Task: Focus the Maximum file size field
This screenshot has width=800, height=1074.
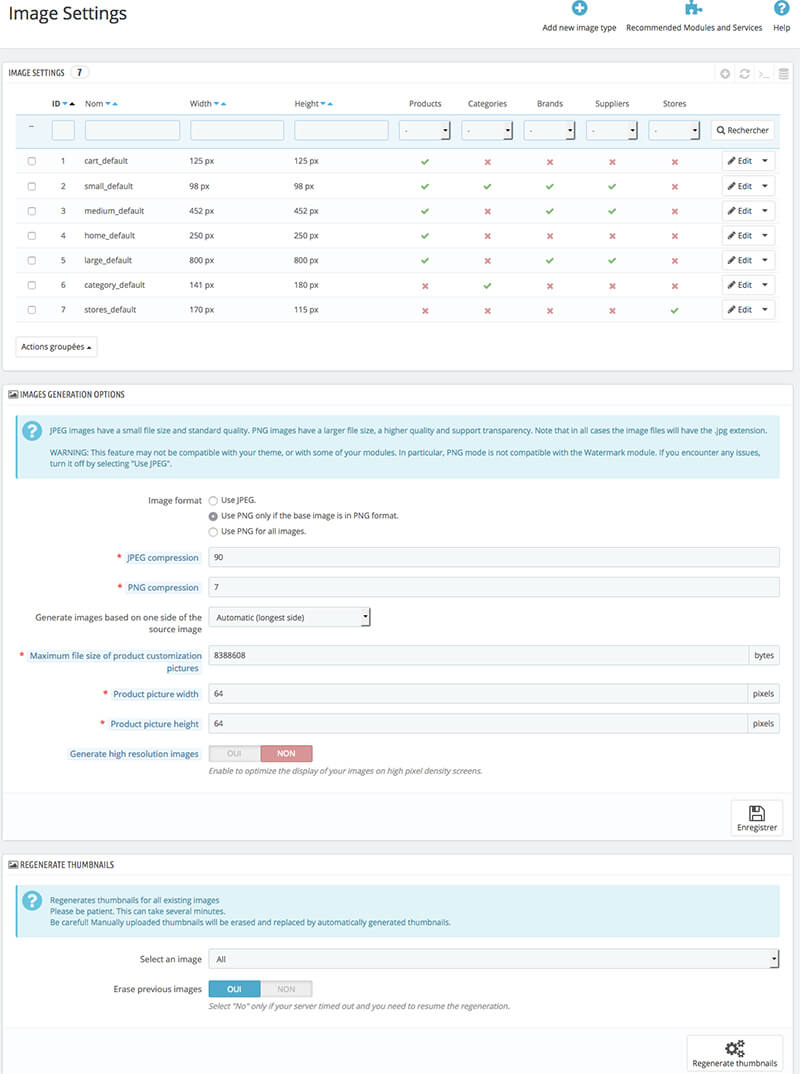Action: click(478, 655)
